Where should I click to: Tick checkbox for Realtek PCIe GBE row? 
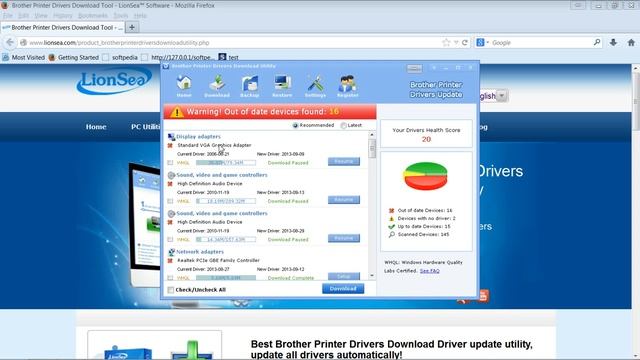[170, 278]
